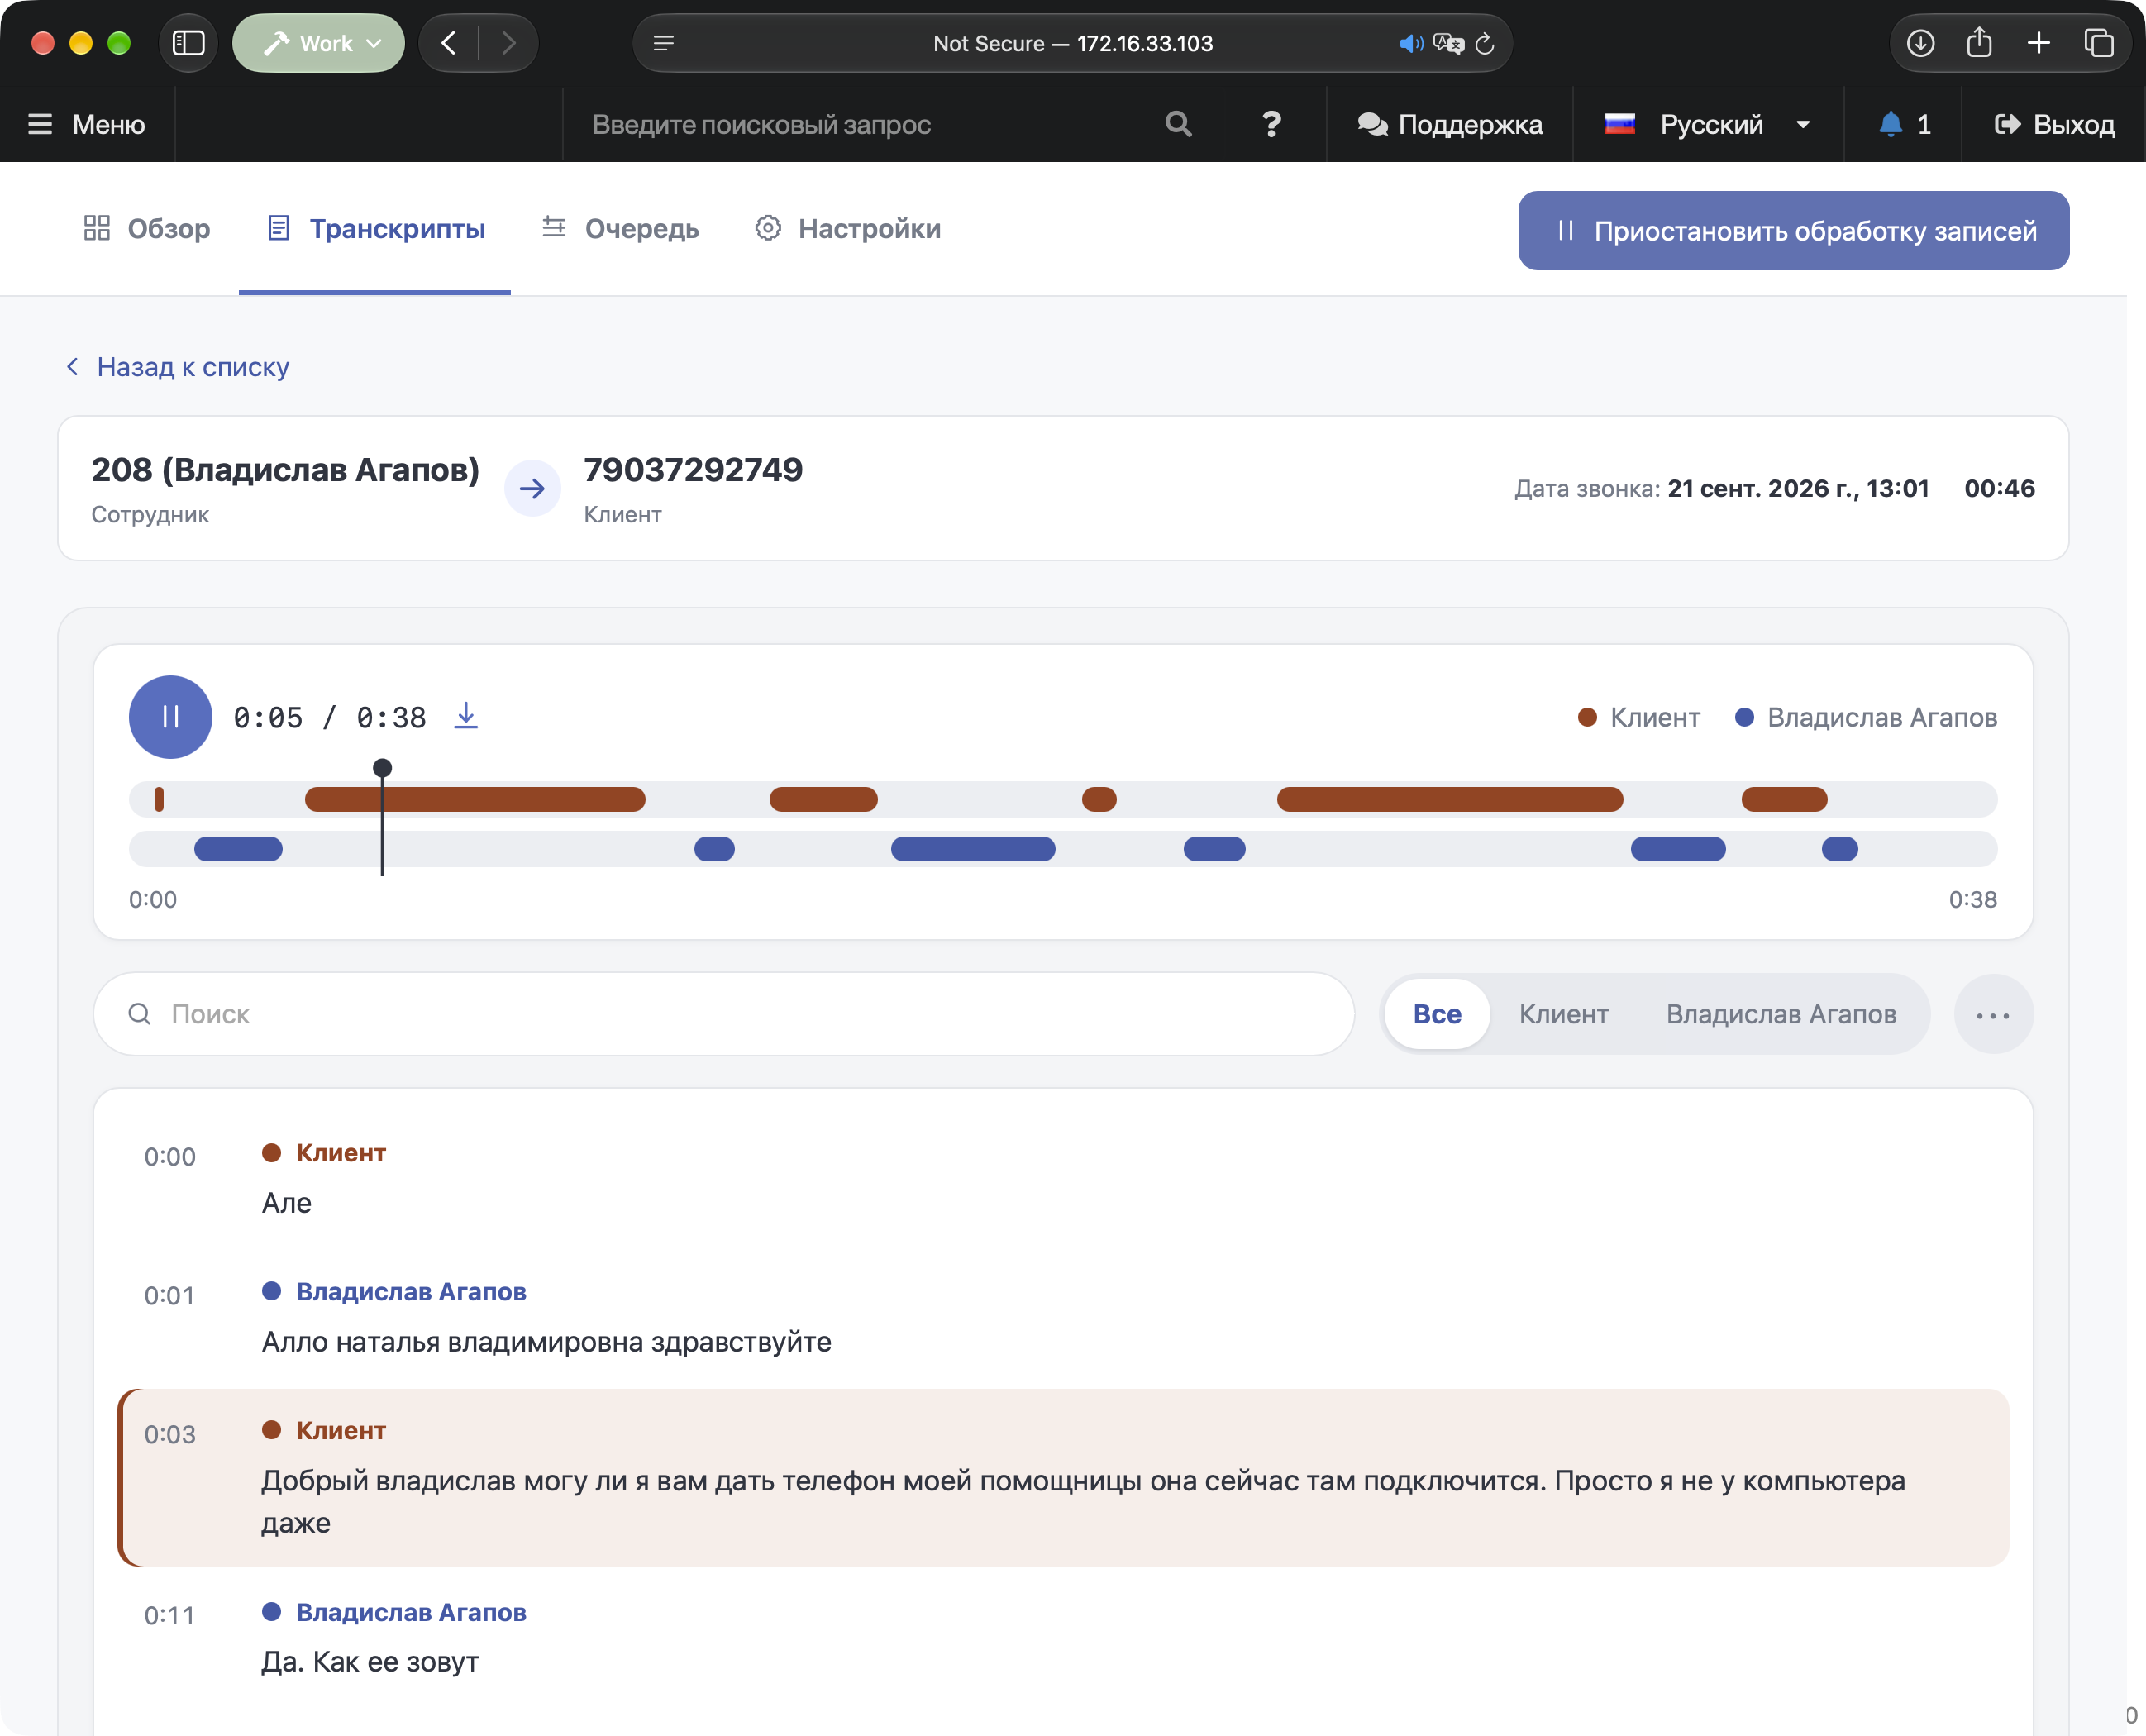2146x1736 pixels.
Task: Open the Очередь tab
Action: [620, 229]
